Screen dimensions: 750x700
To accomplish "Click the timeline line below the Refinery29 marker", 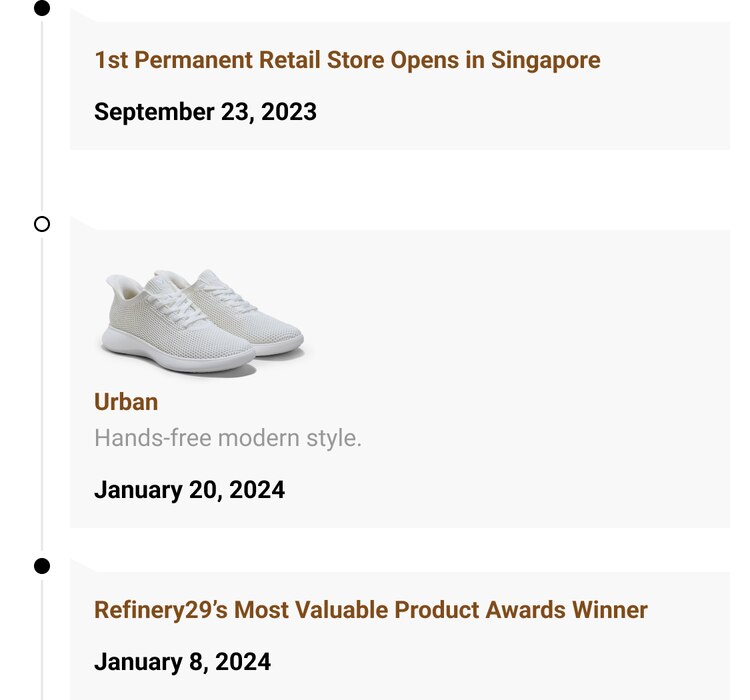I will point(42,640).
